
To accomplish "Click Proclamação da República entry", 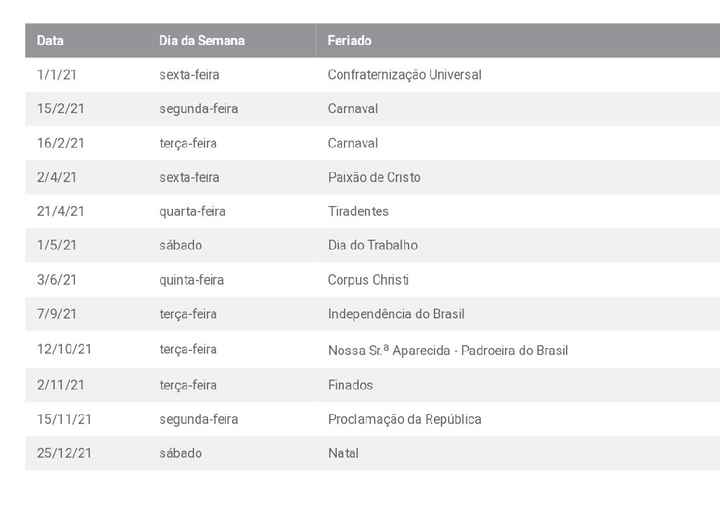I will (405, 419).
